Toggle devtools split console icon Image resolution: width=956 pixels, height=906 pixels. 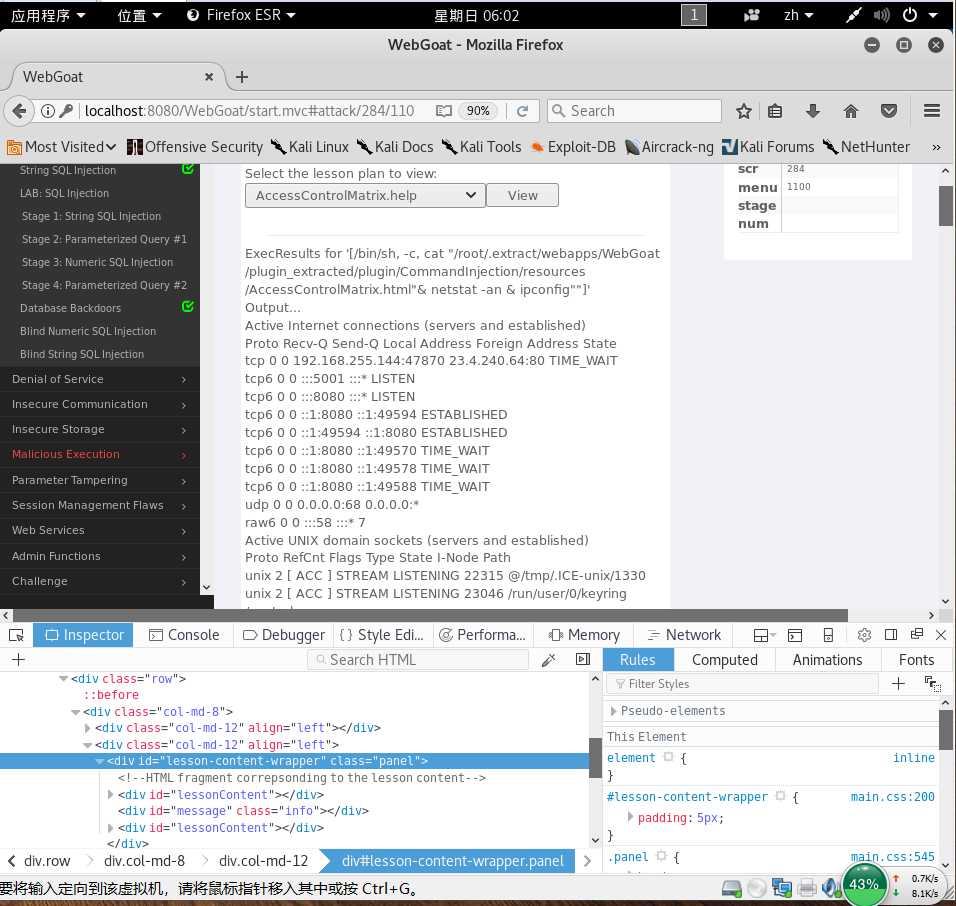pyautogui.click(x=795, y=635)
